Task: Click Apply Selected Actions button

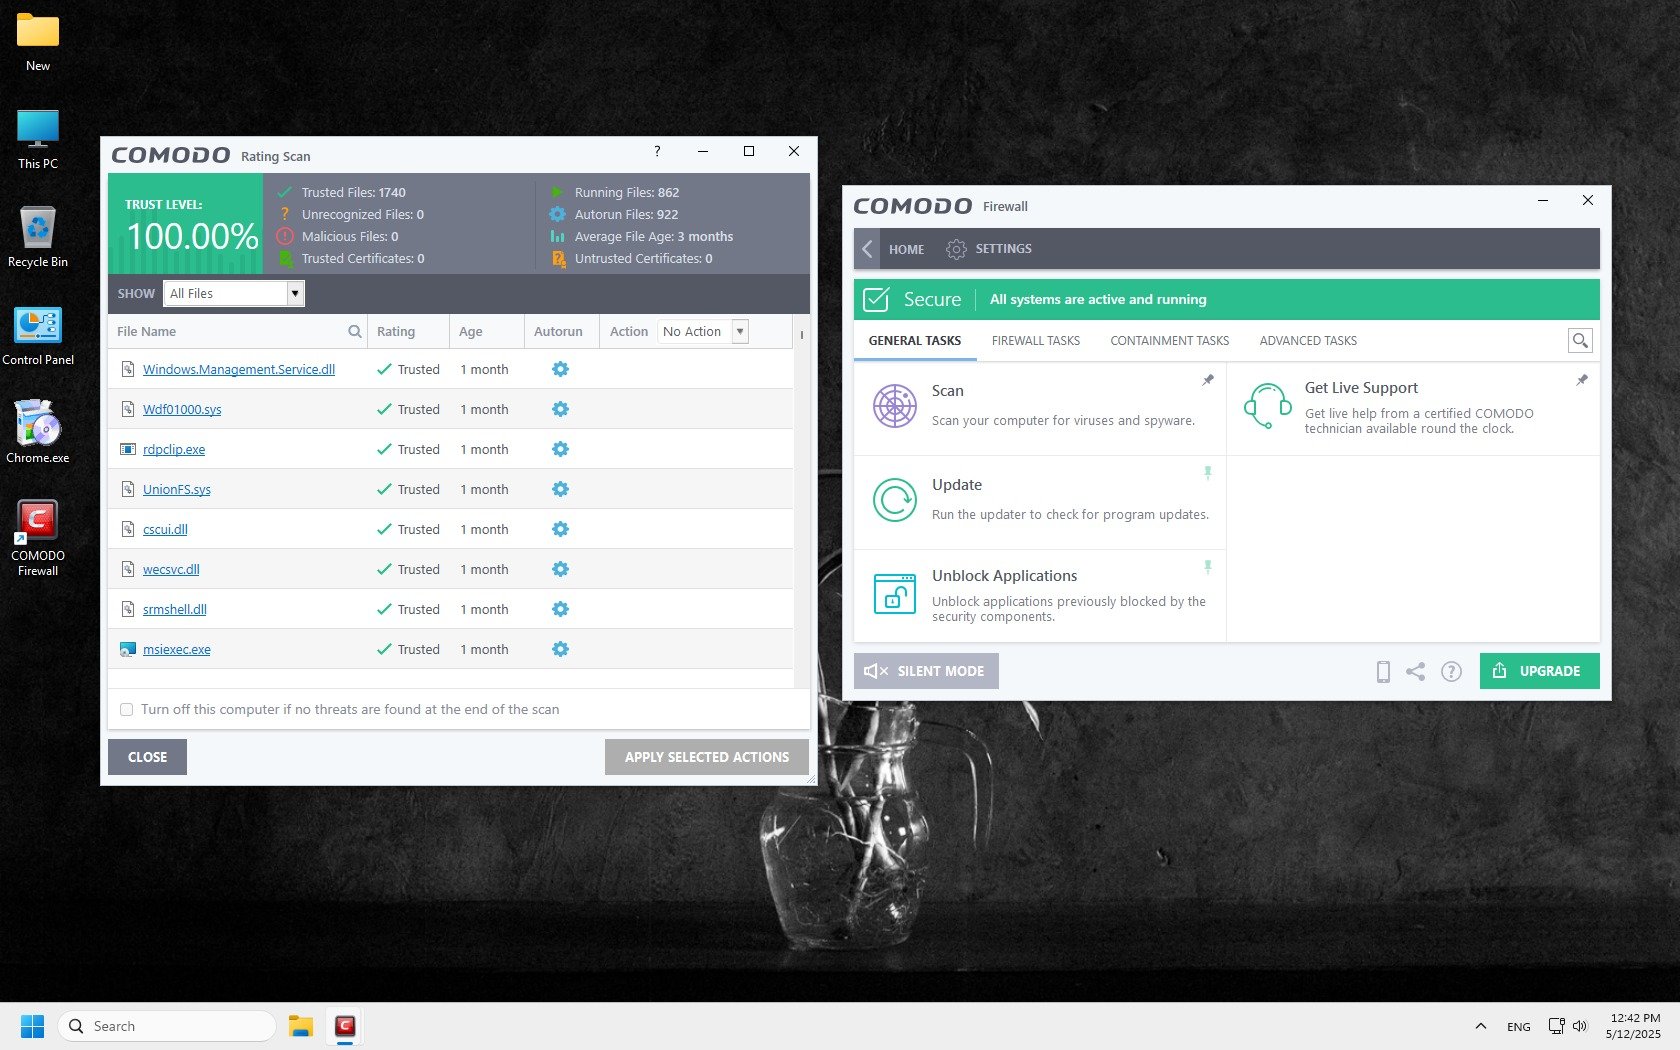Action: (x=706, y=757)
